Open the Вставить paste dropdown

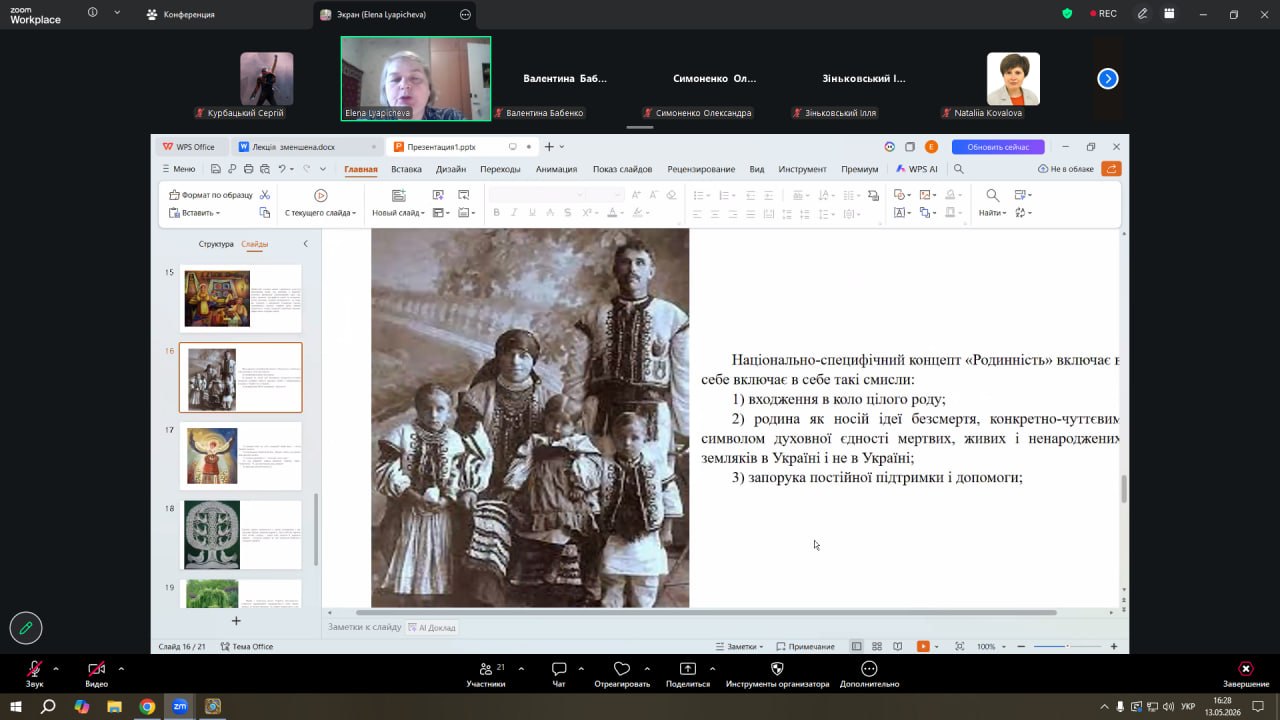[x=195, y=213]
